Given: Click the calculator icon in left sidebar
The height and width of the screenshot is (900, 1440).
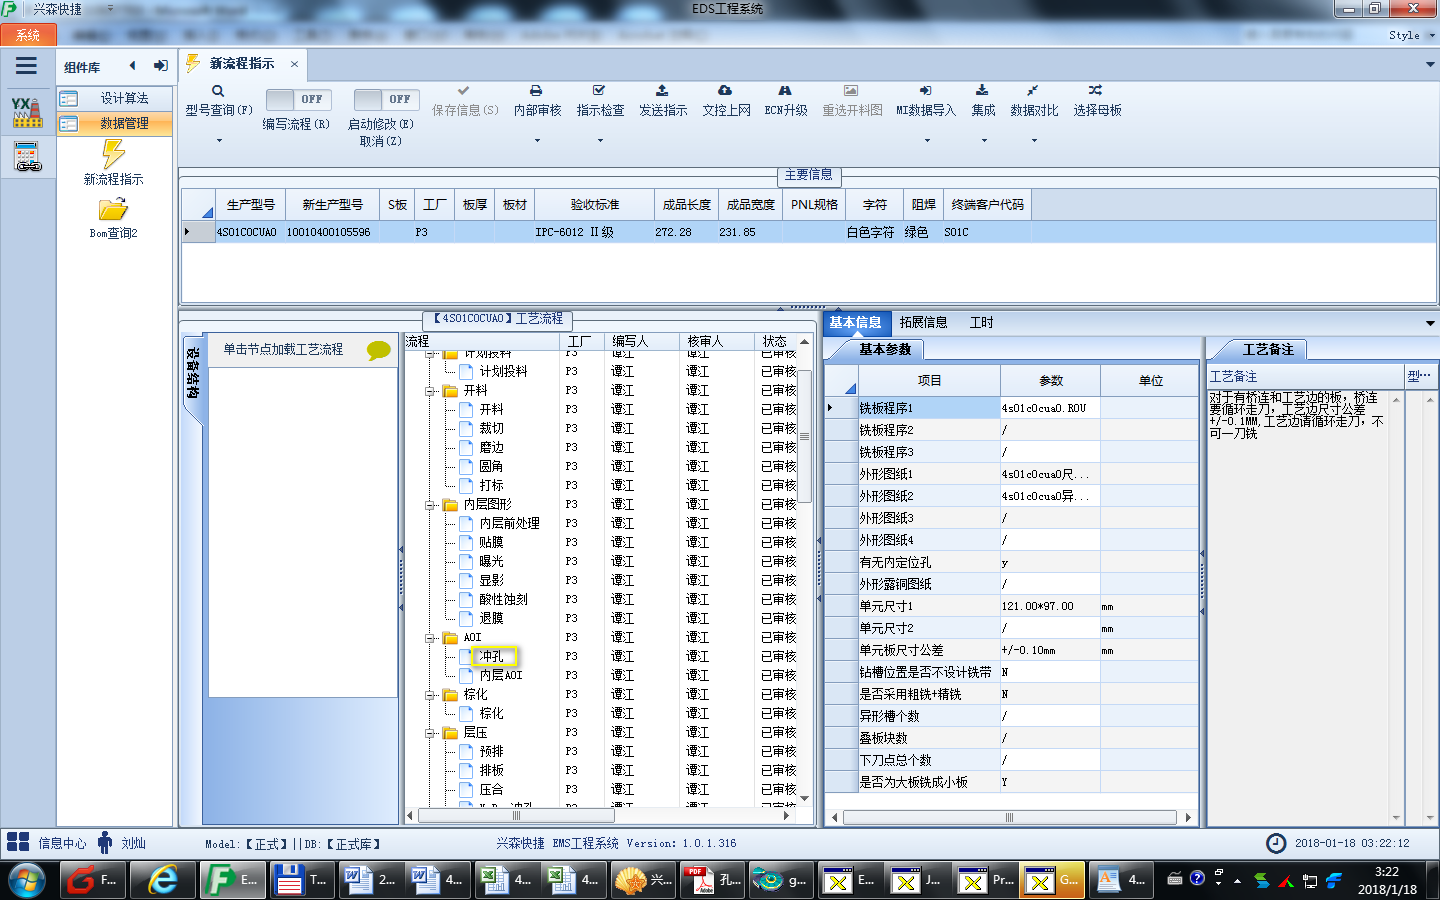Looking at the screenshot, I should 27,157.
